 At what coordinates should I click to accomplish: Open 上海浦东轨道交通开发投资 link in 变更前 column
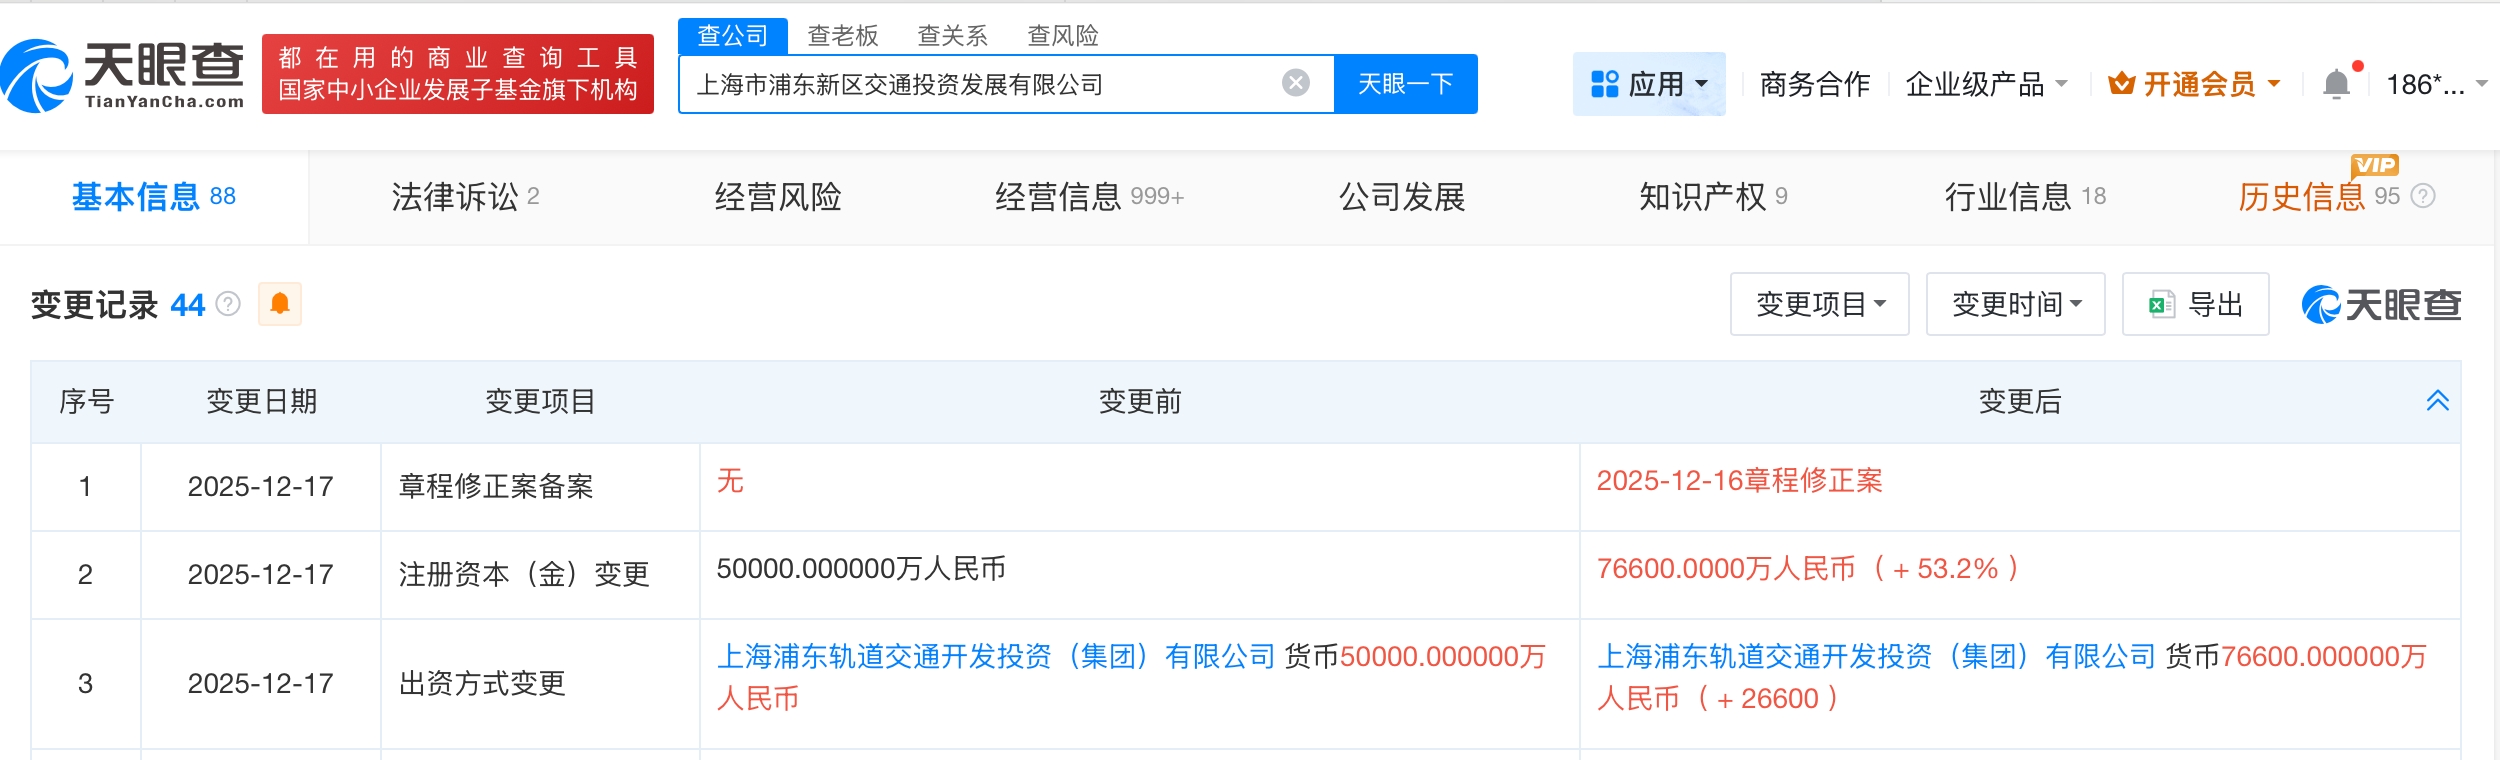click(995, 656)
